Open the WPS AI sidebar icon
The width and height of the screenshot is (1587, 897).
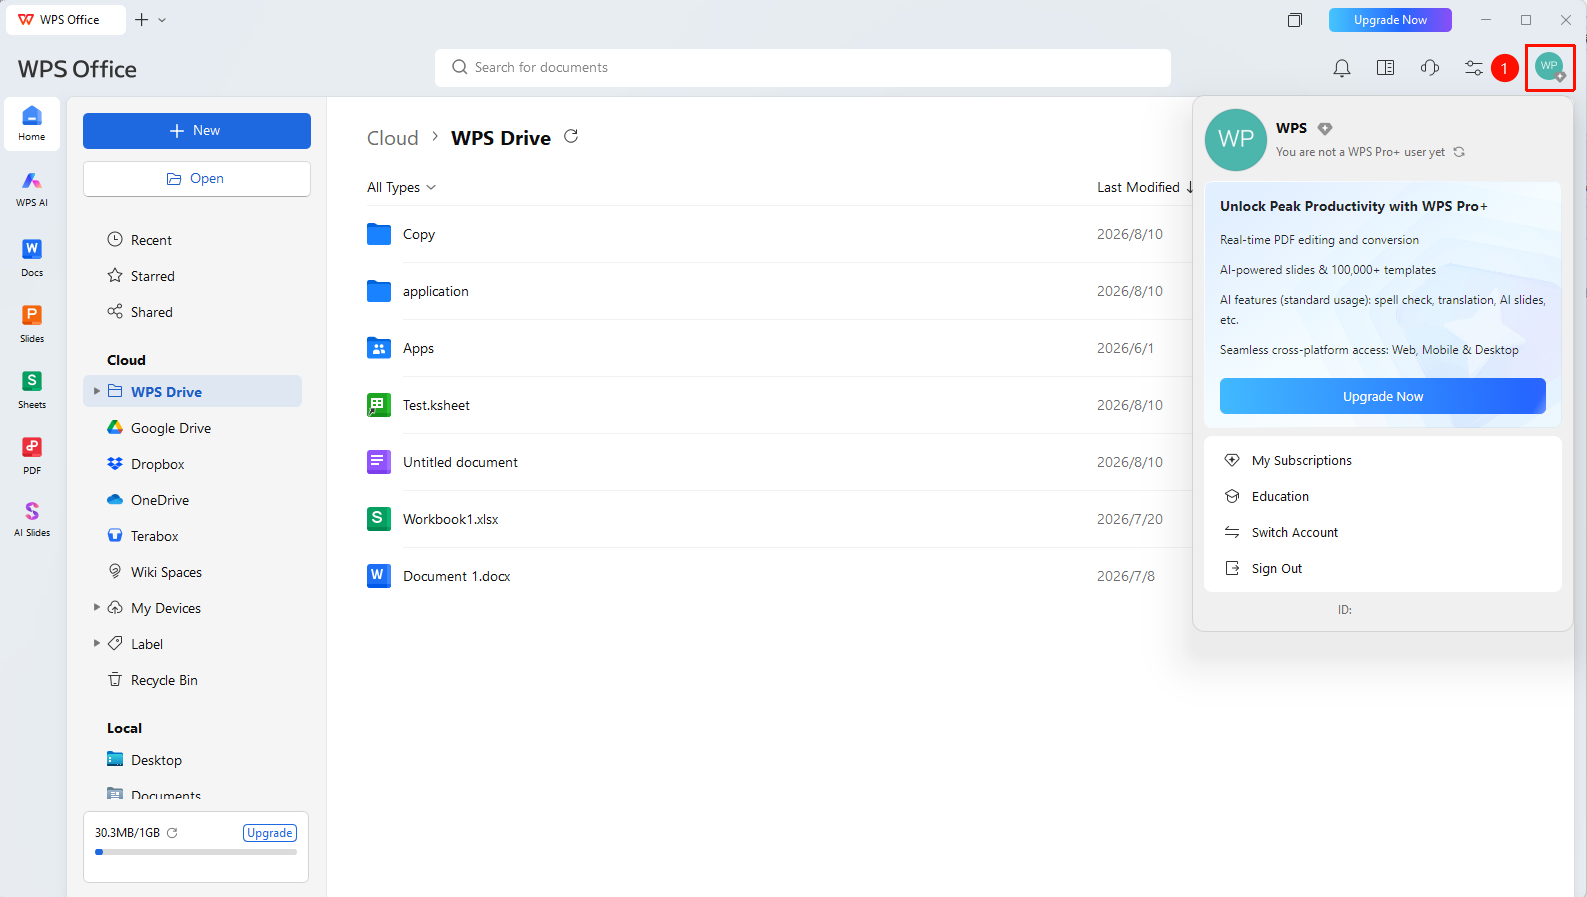coord(32,188)
